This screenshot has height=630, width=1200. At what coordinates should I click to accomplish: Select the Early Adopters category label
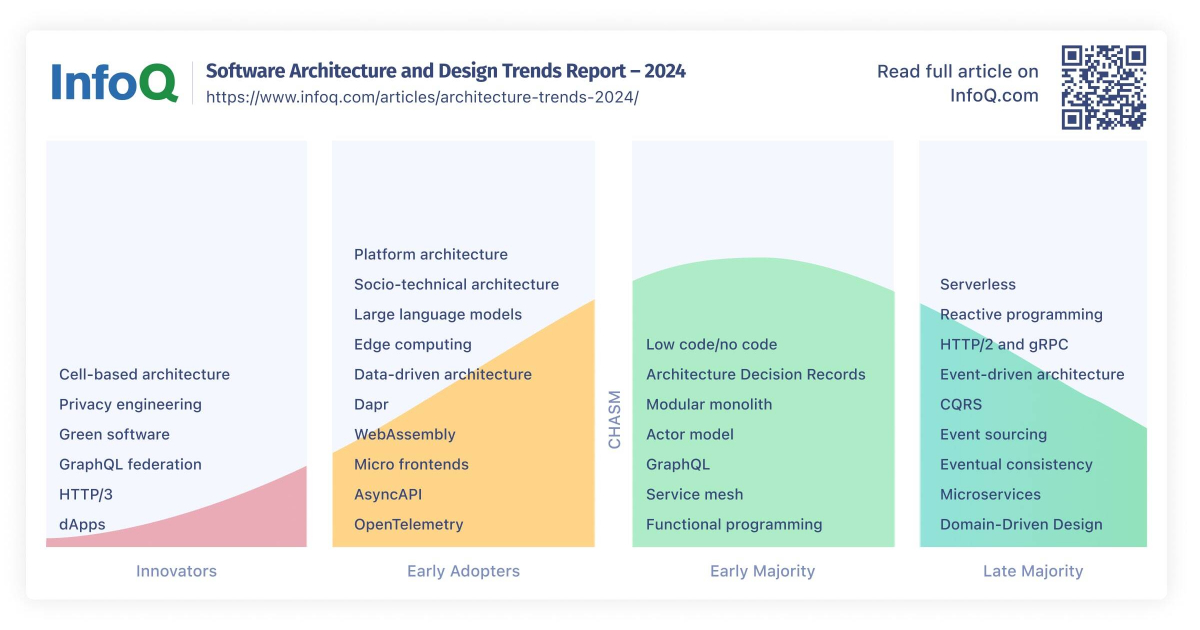tap(463, 571)
